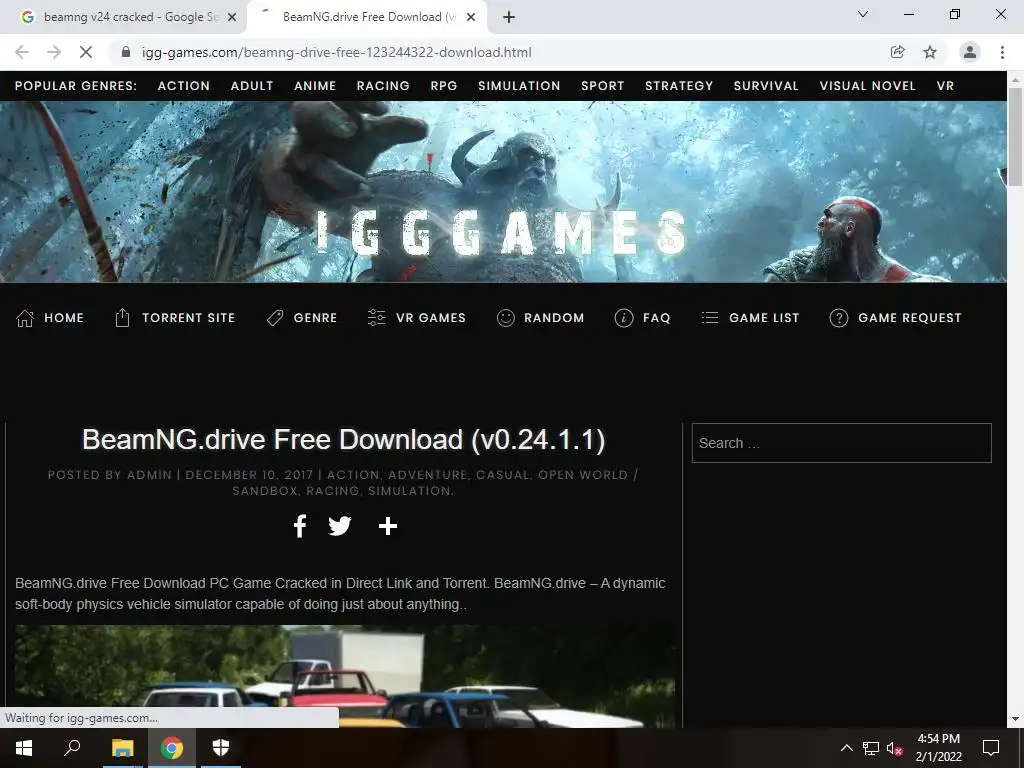Screen dimensions: 1024x768
Task: Open the SIMULATION genre
Action: 519,86
